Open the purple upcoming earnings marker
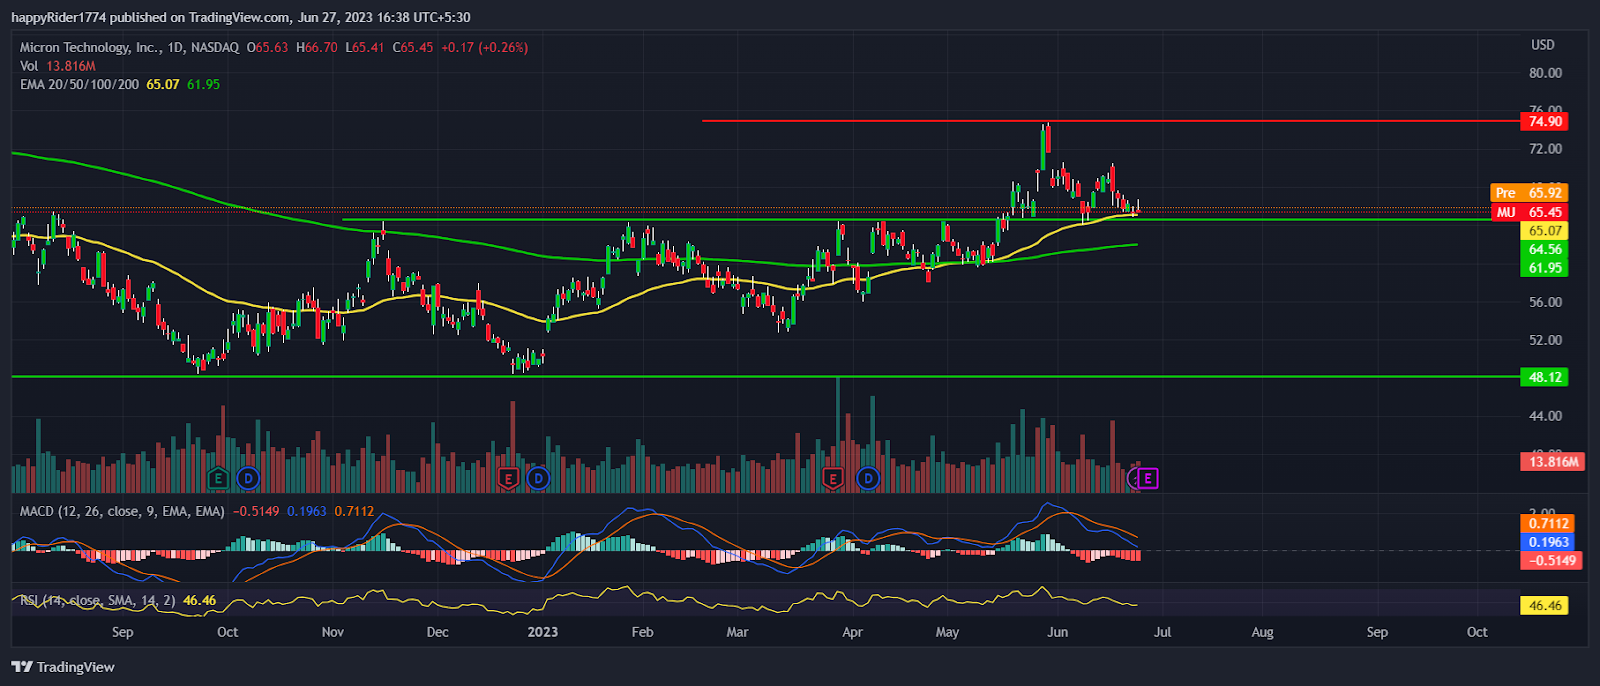This screenshot has width=1600, height=686. point(1147,479)
